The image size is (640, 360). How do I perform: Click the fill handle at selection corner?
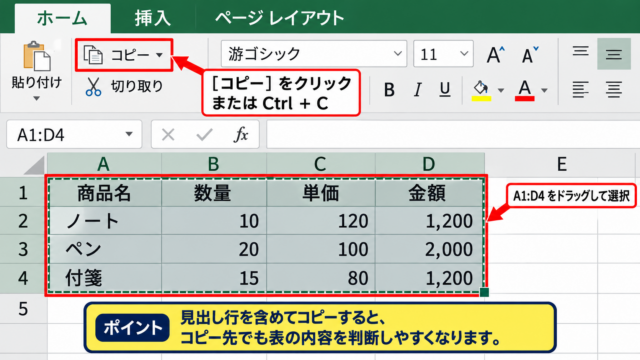[x=484, y=292]
